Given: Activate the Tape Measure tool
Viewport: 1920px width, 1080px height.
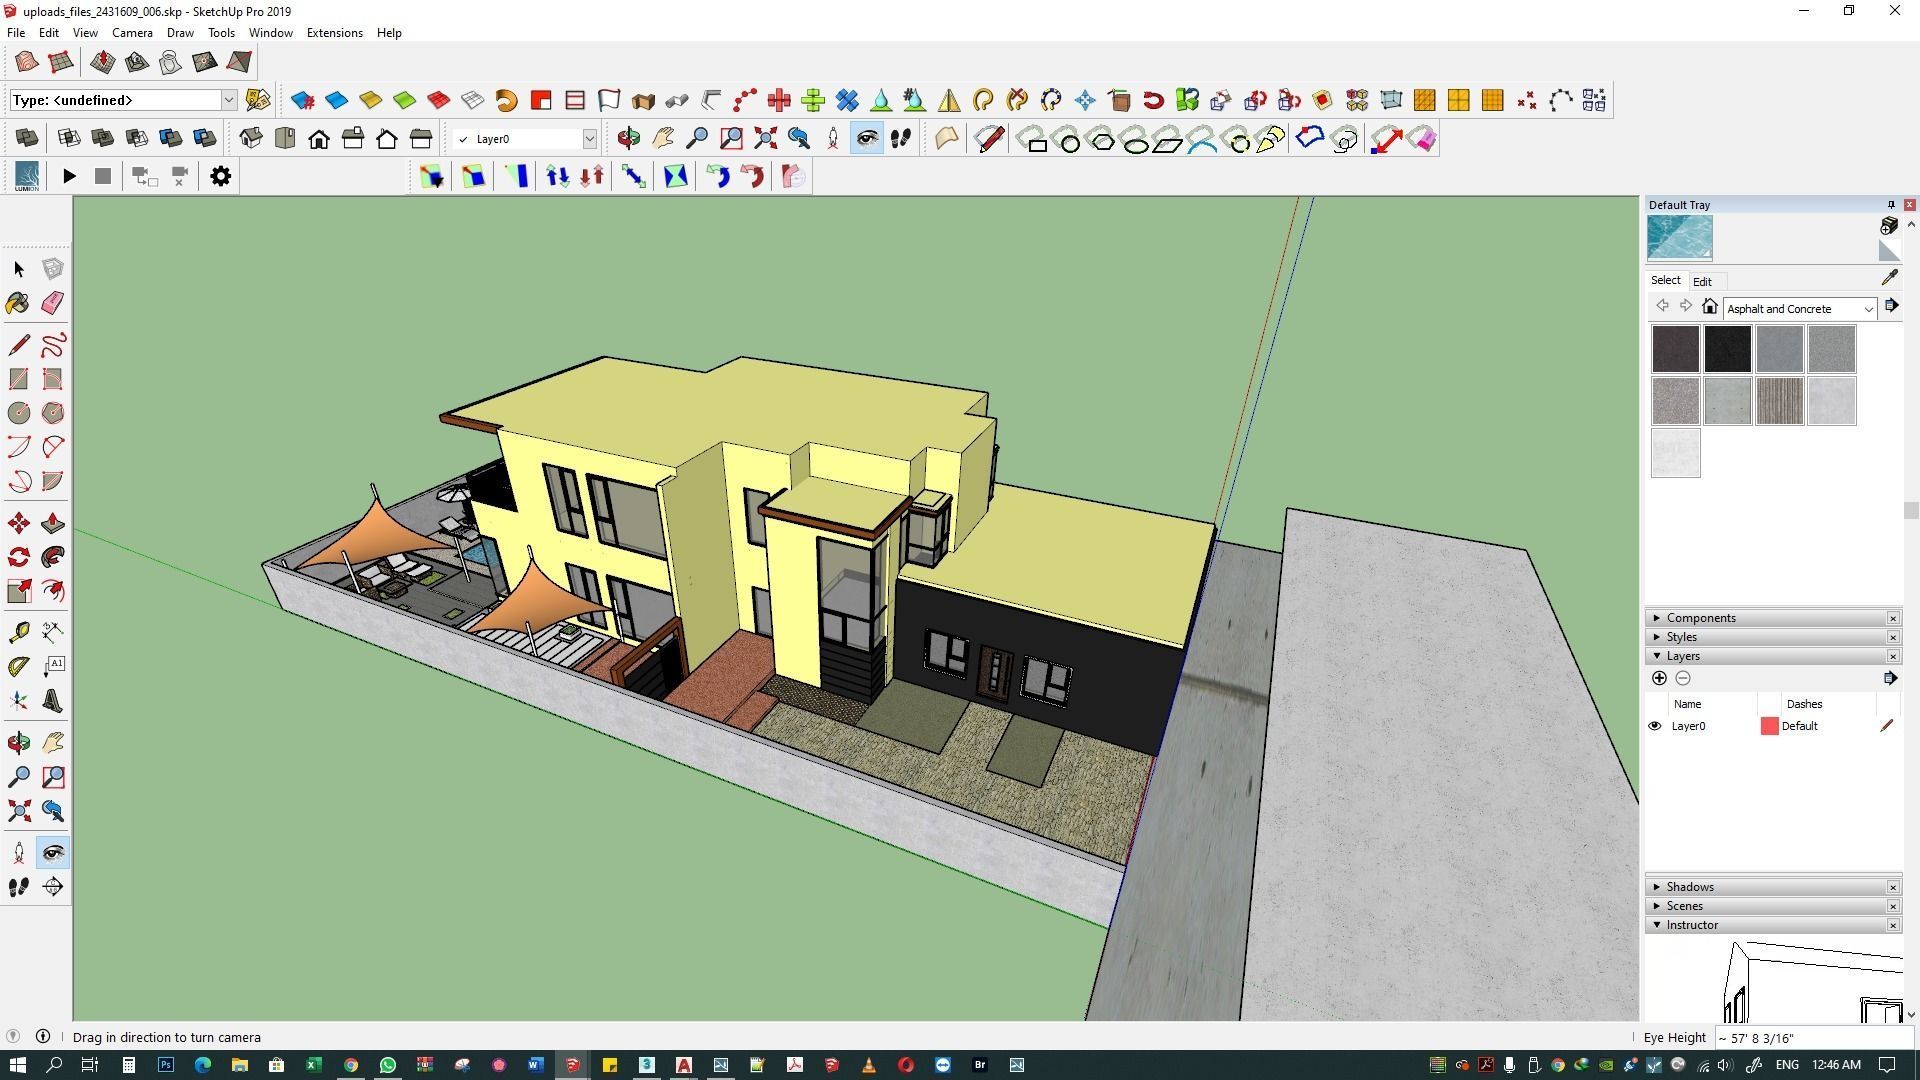Looking at the screenshot, I should point(18,632).
